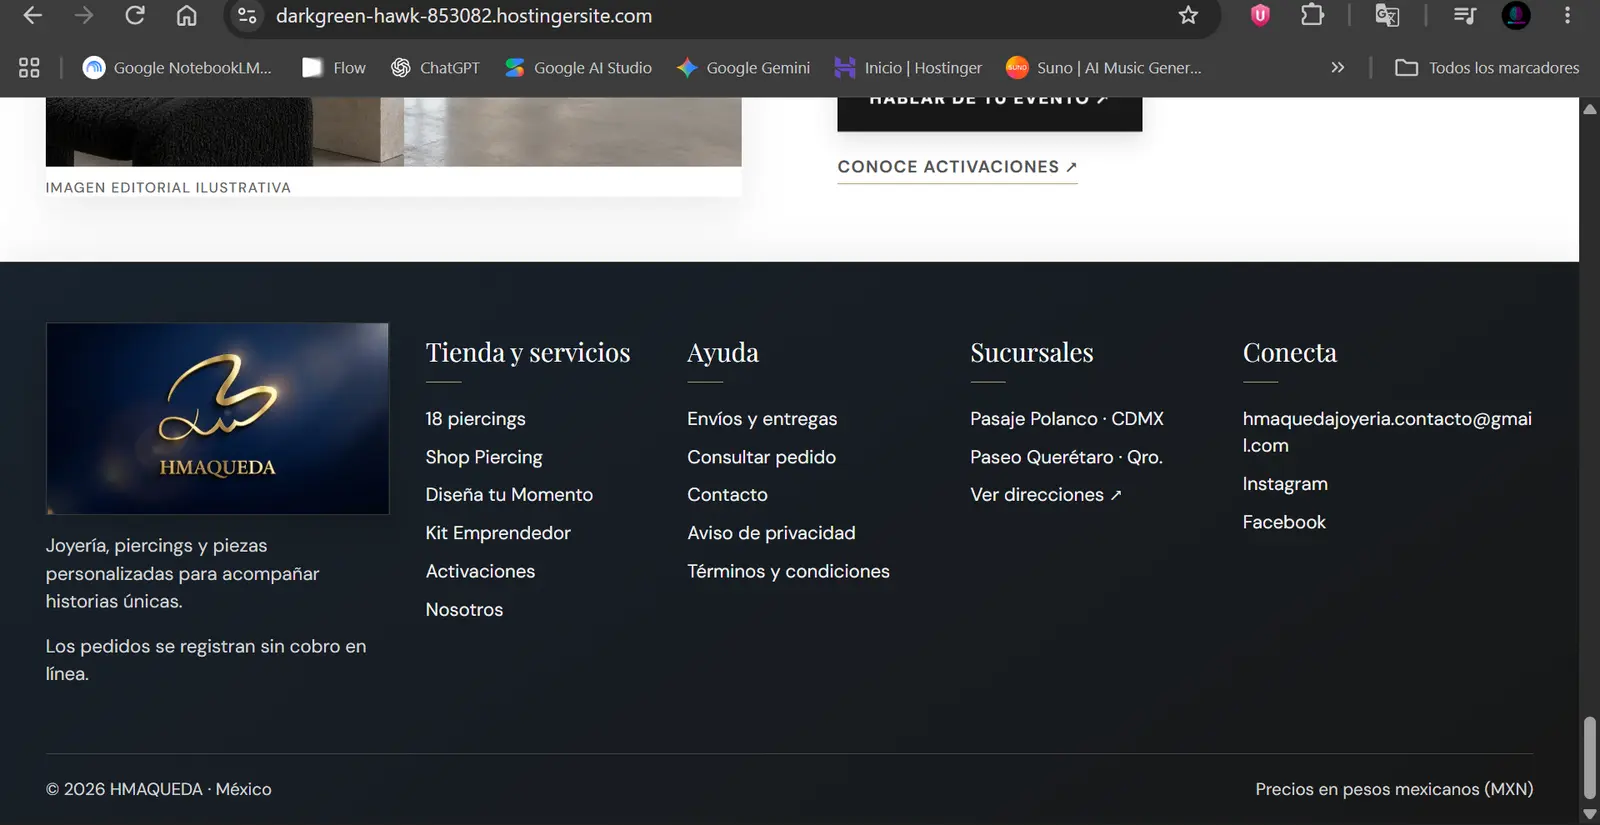Screen dimensions: 1600x825
Task: Open the Chrome three-dot menu
Action: [x=1567, y=15]
